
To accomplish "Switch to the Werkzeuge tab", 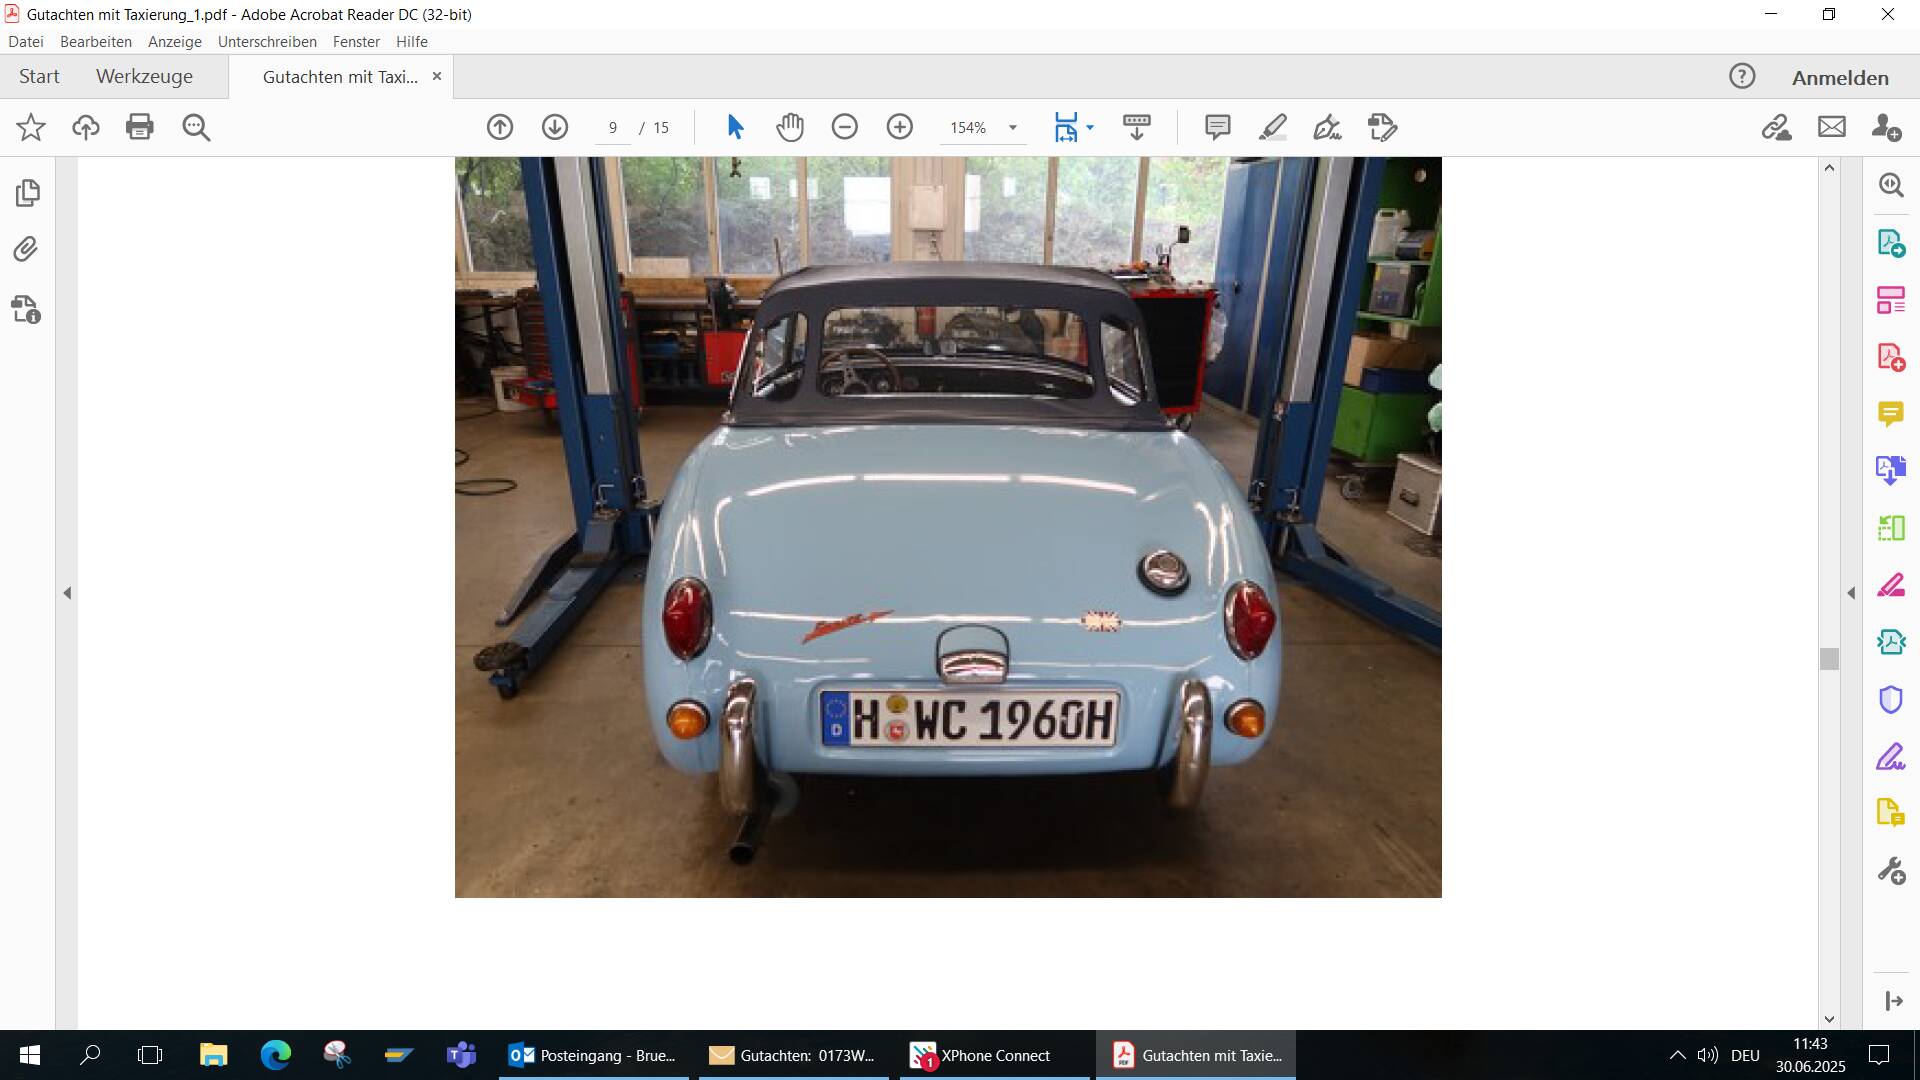I will [x=144, y=77].
